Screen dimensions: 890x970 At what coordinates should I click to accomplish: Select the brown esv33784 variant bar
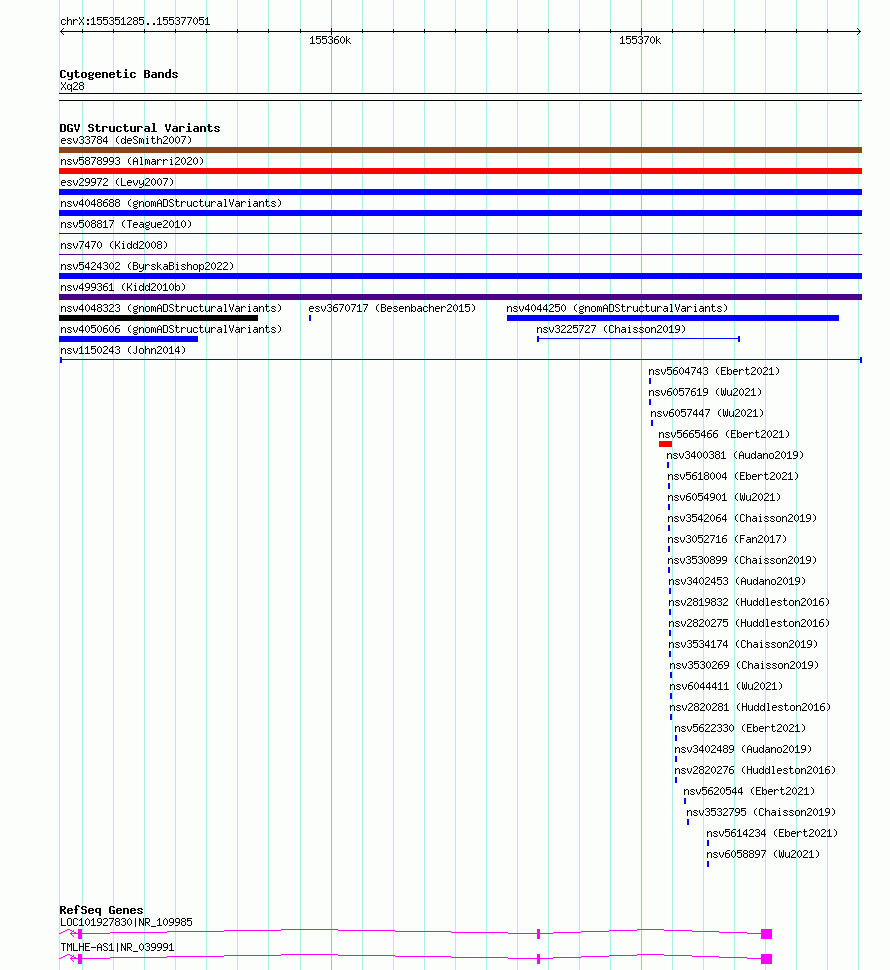460,150
